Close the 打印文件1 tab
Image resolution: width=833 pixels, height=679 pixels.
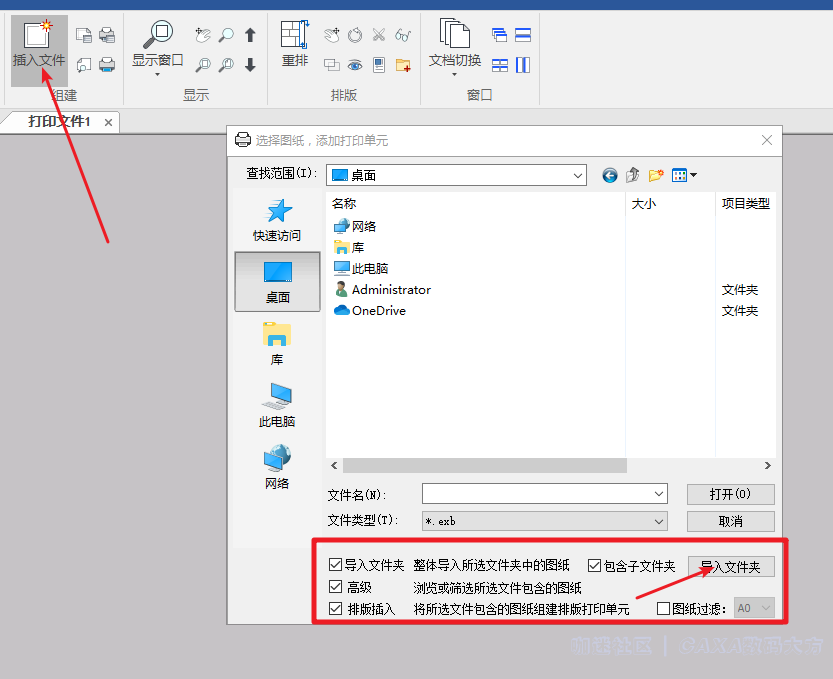108,123
